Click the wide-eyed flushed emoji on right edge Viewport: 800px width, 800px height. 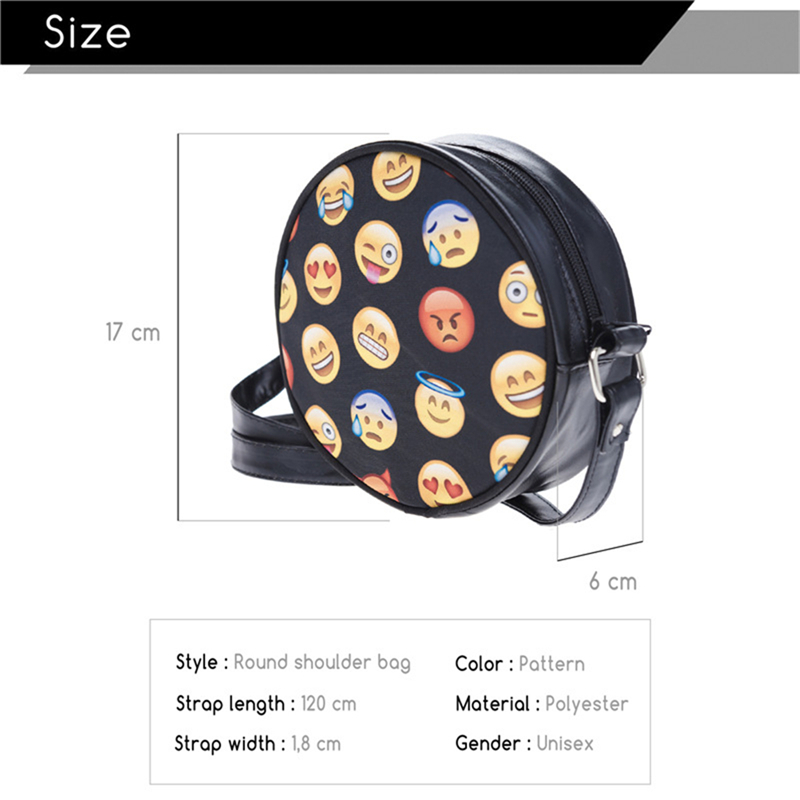522,294
